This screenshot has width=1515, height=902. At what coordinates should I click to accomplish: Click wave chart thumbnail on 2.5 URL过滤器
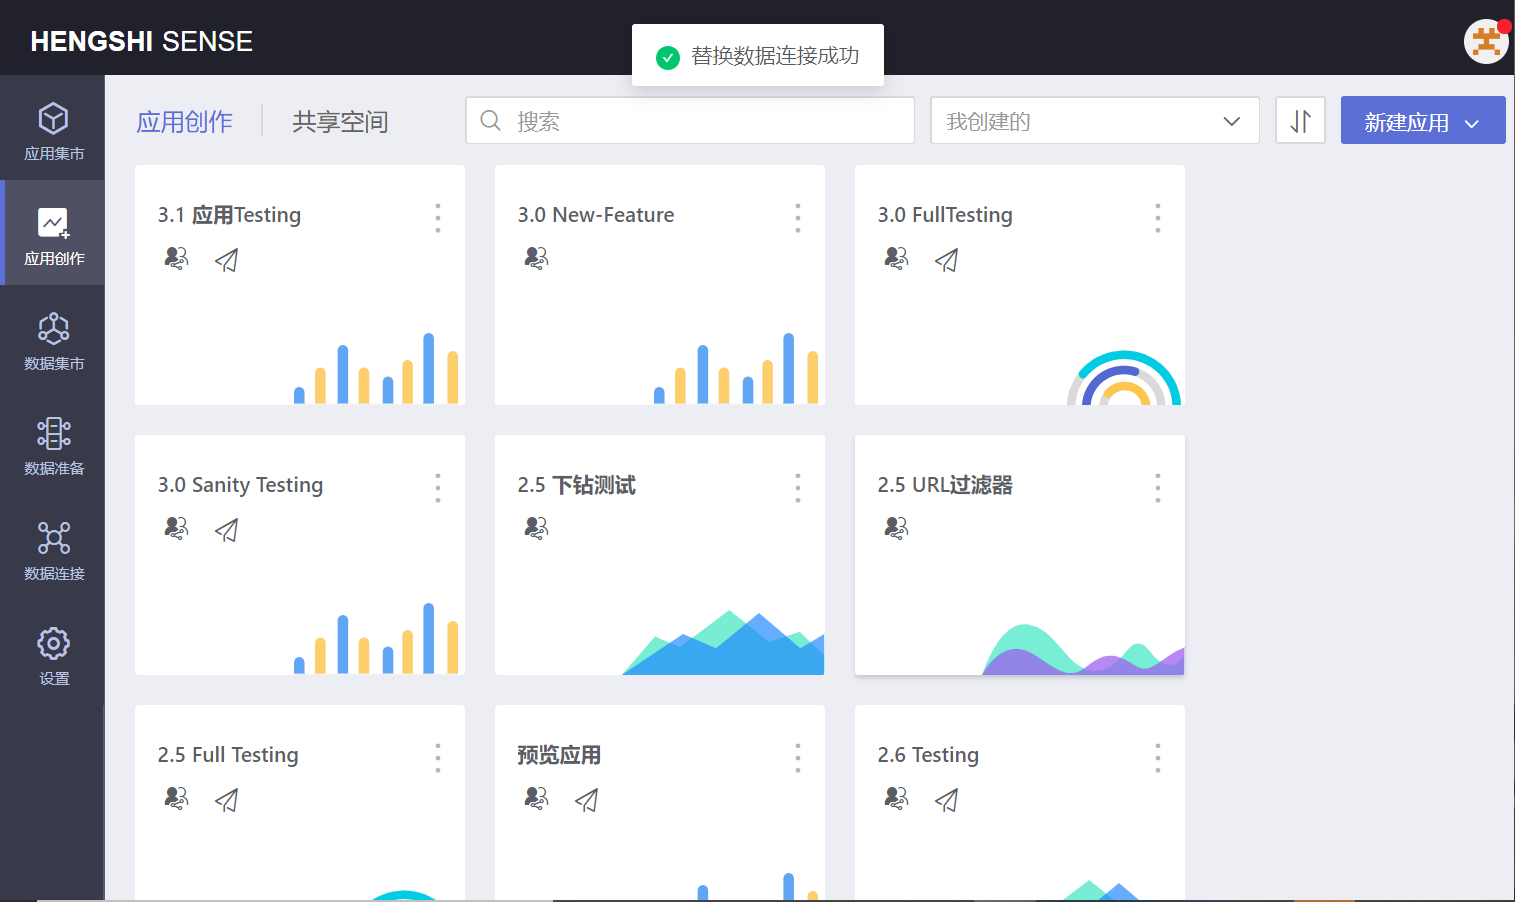1083,649
